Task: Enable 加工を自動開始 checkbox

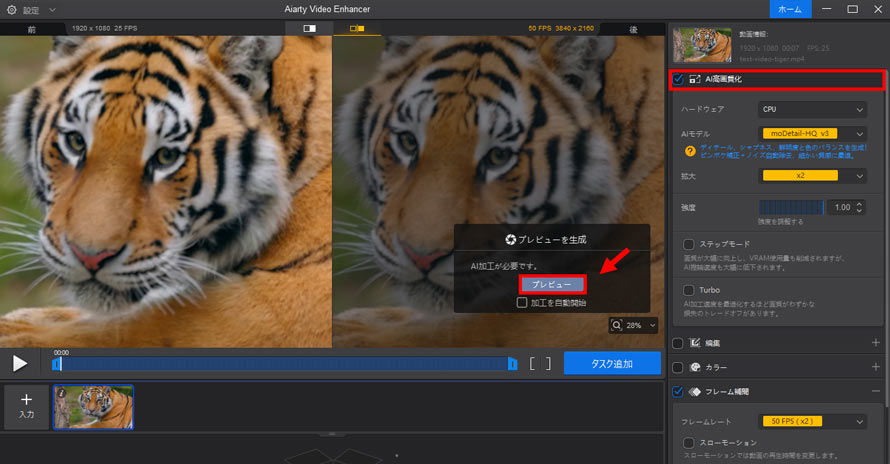Action: [522, 303]
